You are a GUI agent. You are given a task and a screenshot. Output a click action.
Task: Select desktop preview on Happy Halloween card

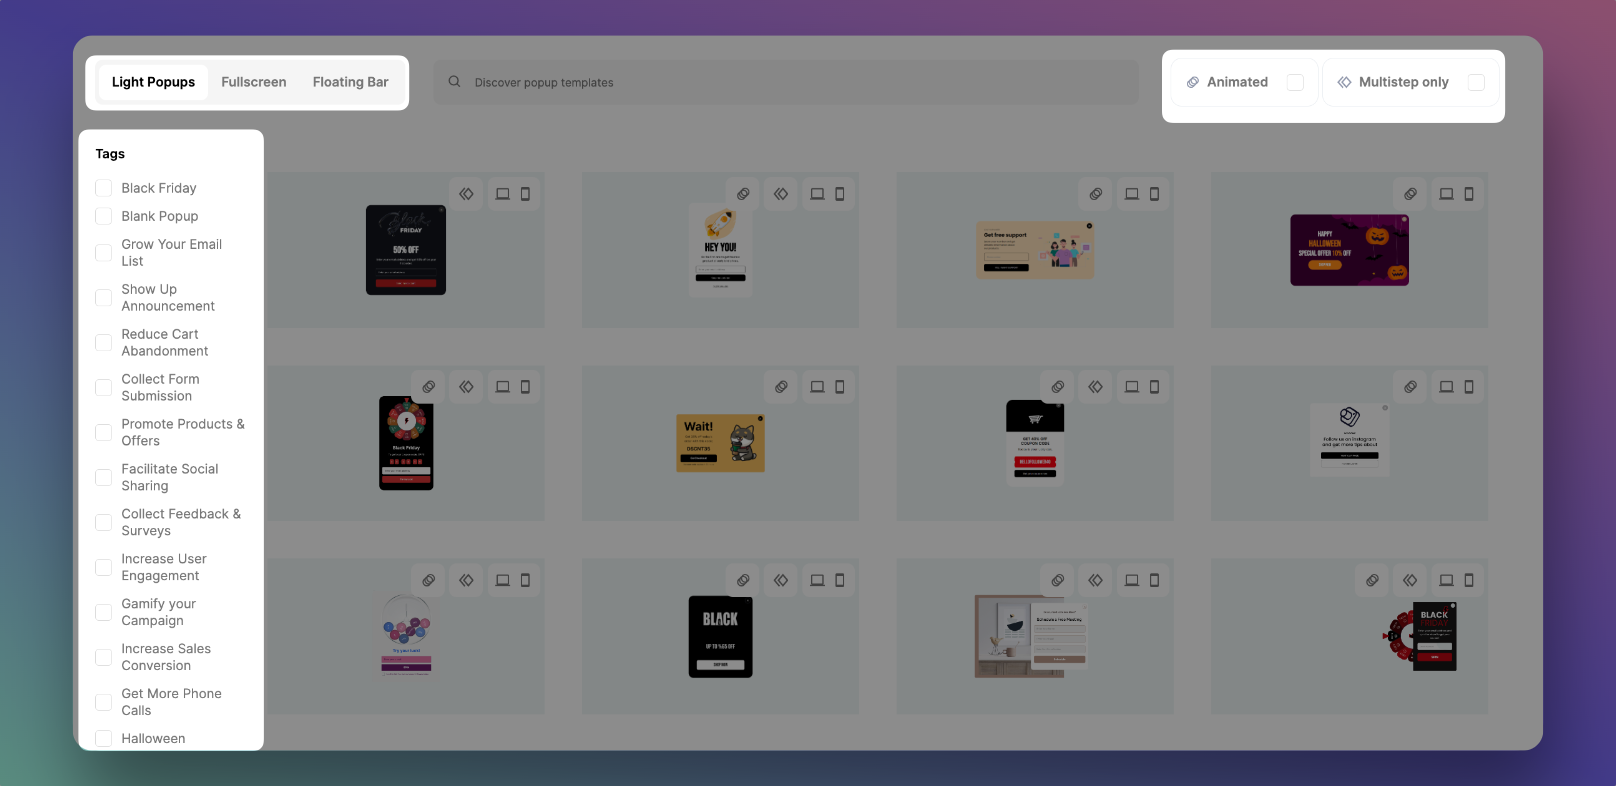coord(1446,194)
